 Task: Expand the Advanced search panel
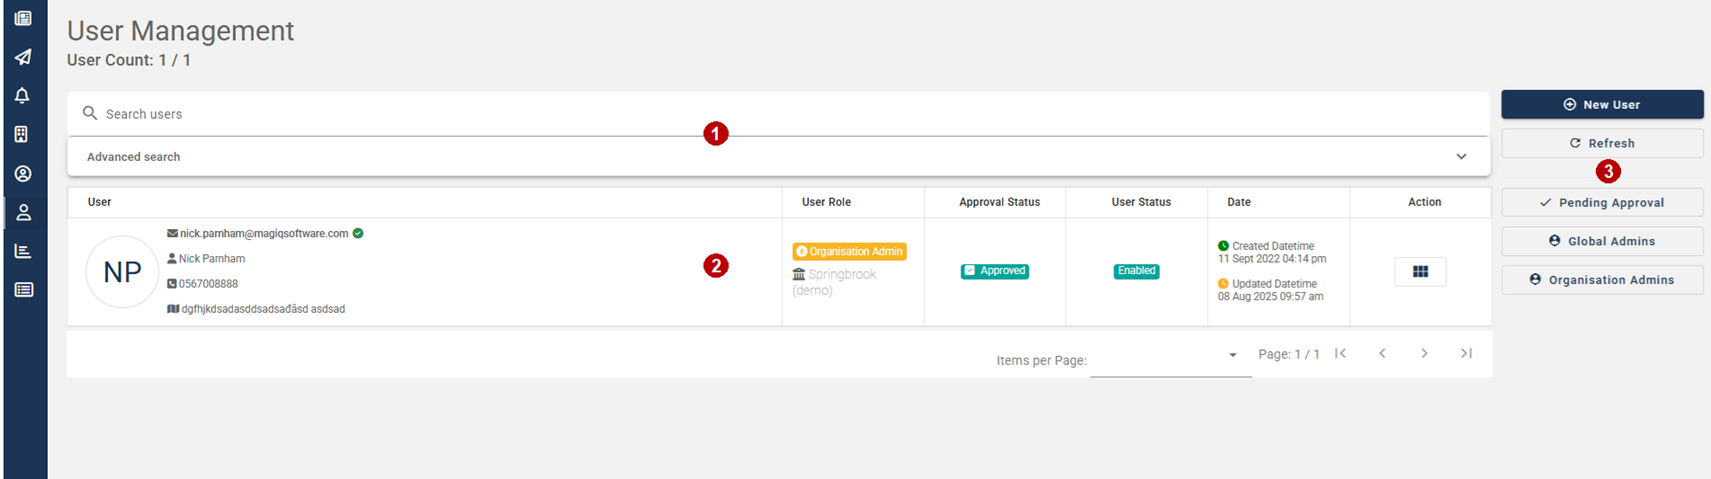(778, 157)
